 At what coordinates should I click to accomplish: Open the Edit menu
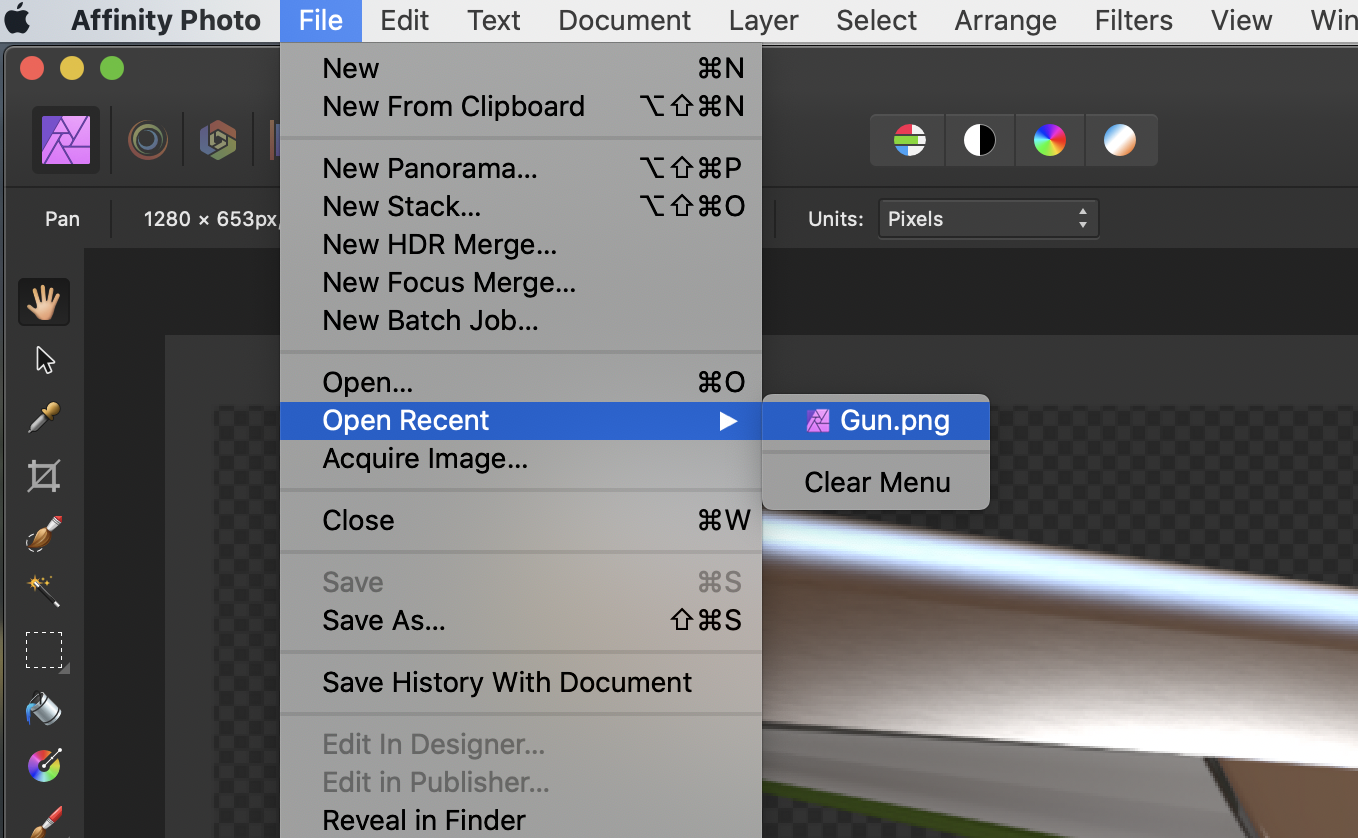pyautogui.click(x=405, y=20)
